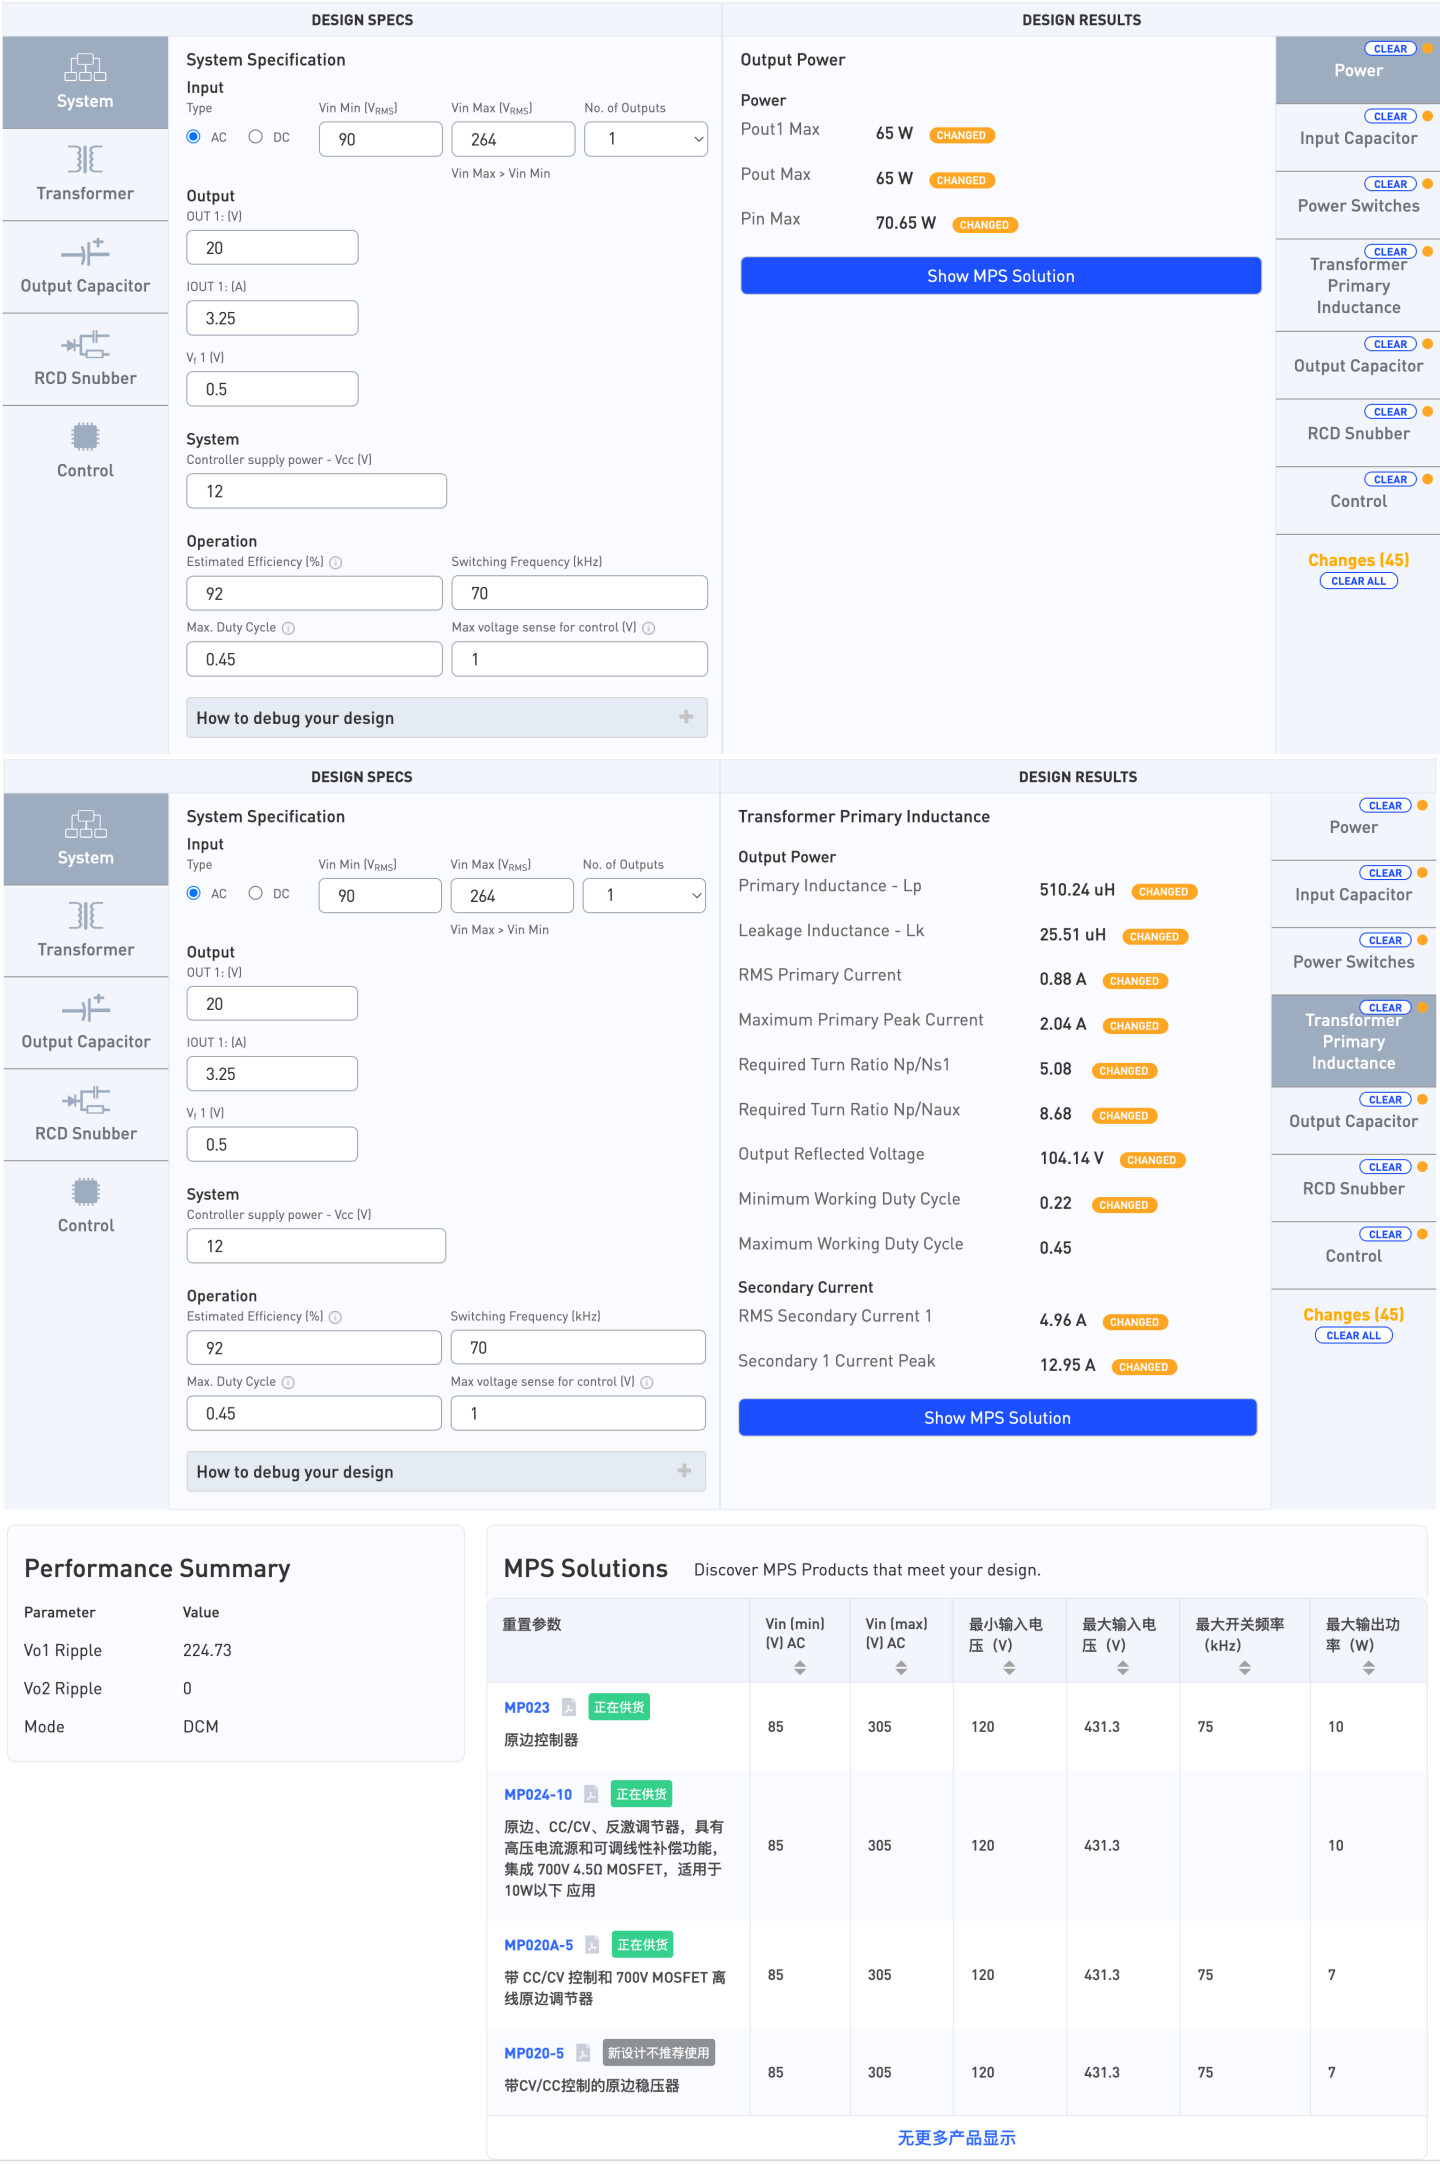Click the Control chip icon in the upper sidebar
This screenshot has width=1440, height=2164.
coord(85,437)
